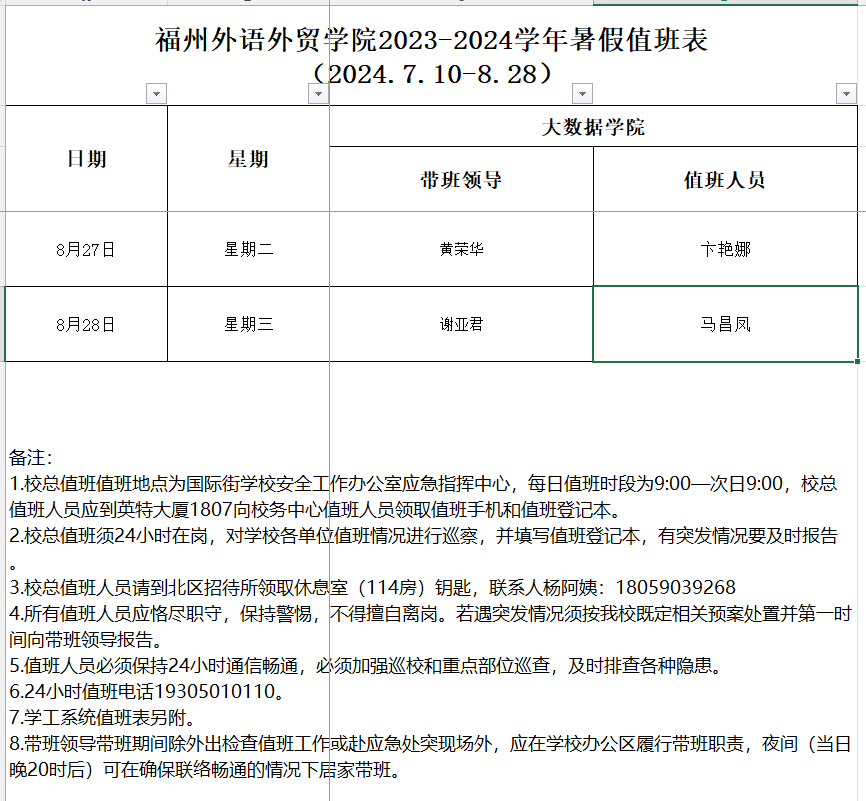
Task: Click the 星期 header cell
Action: click(x=248, y=159)
